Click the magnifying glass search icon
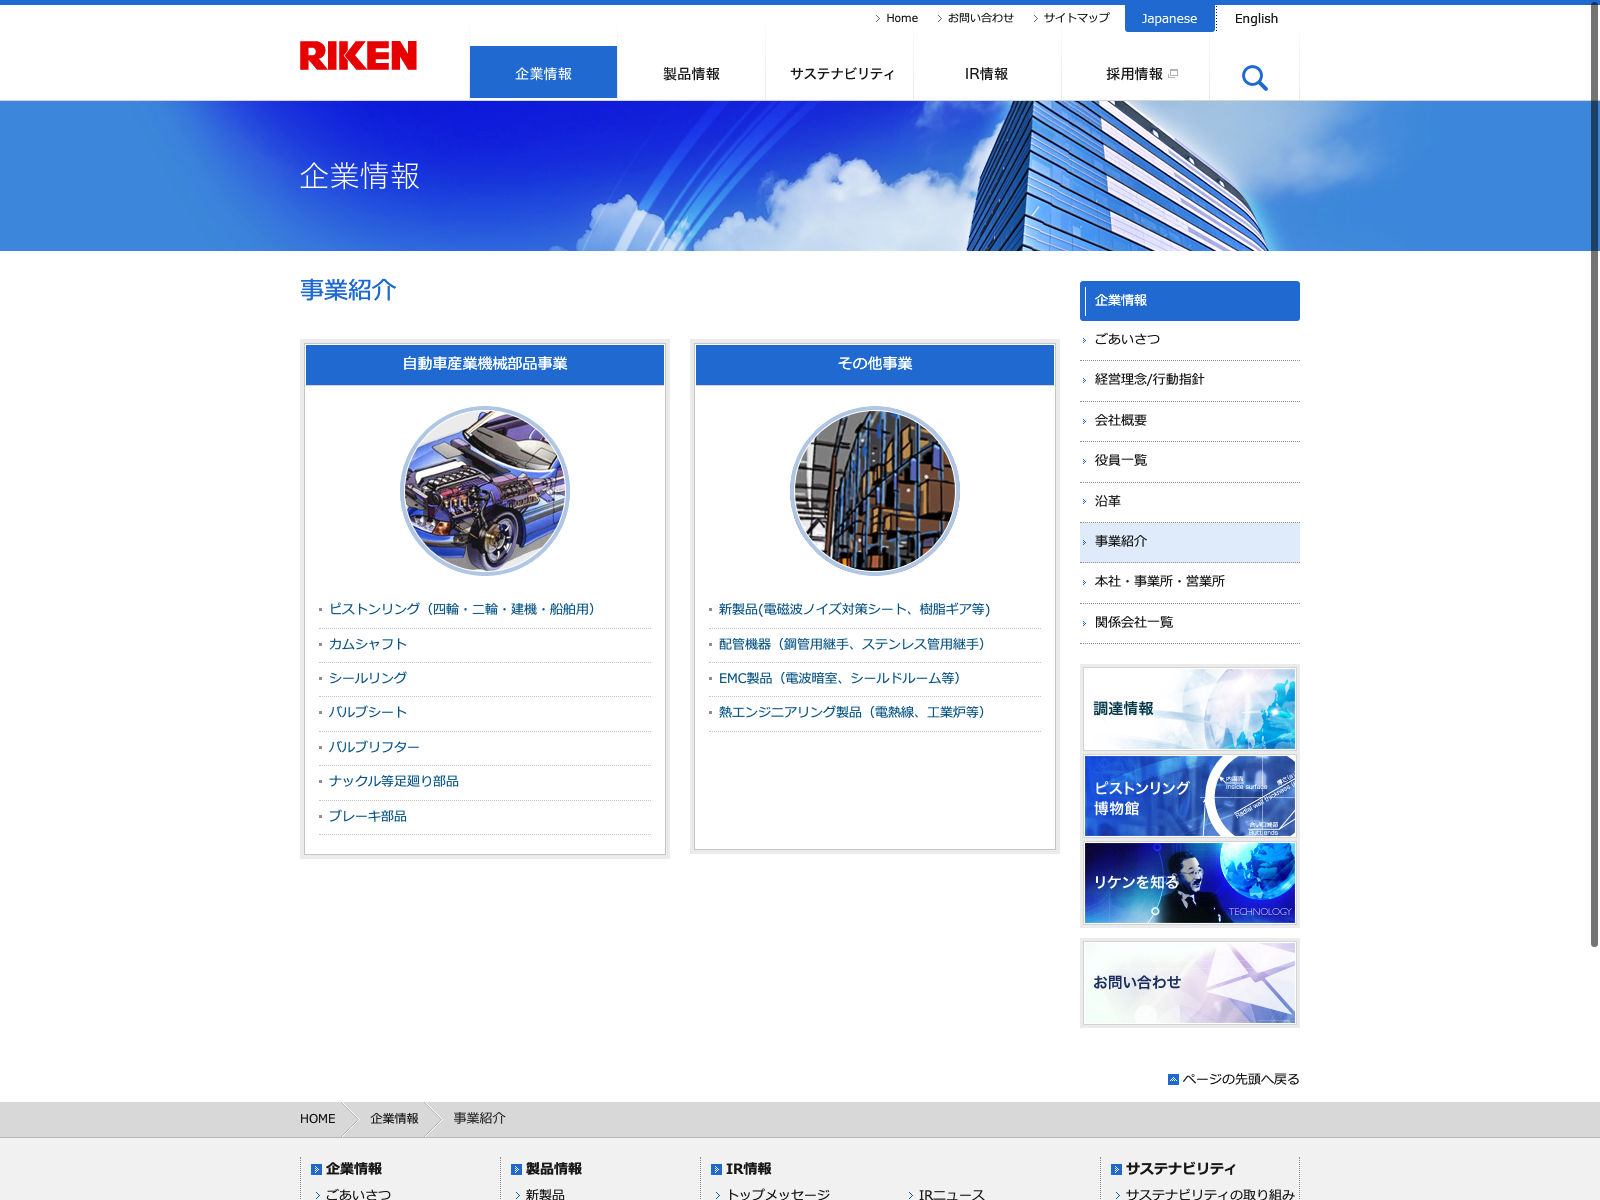The height and width of the screenshot is (1200, 1600). 1254,77
